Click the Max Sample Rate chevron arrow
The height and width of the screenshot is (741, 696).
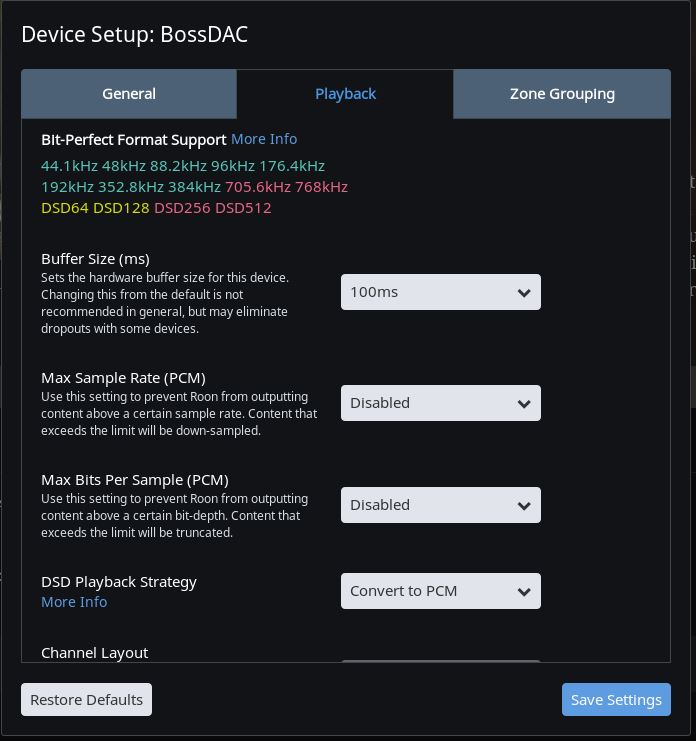coord(523,404)
